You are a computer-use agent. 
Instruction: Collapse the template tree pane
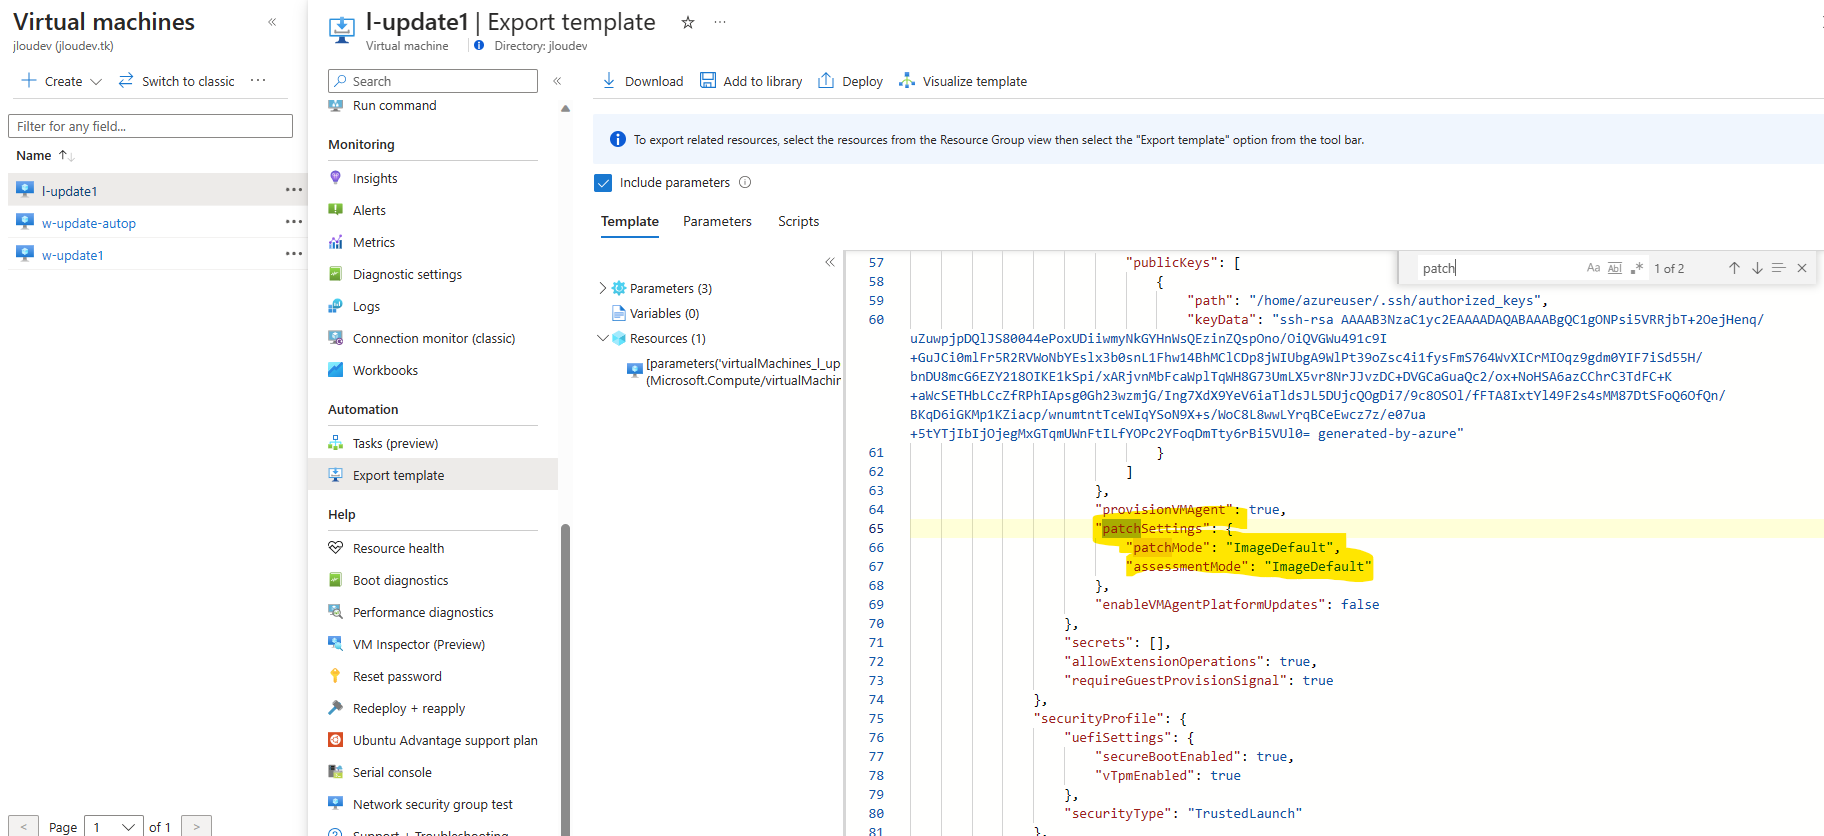tap(829, 262)
